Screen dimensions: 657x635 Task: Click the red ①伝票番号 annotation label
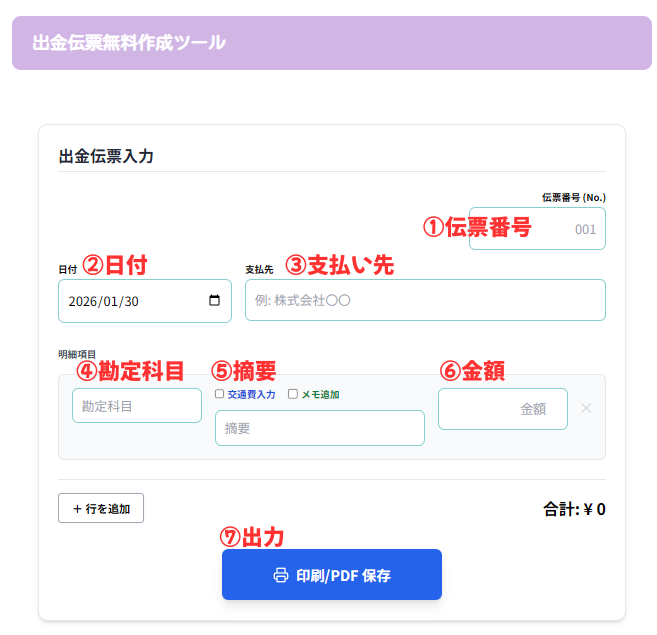click(x=477, y=227)
